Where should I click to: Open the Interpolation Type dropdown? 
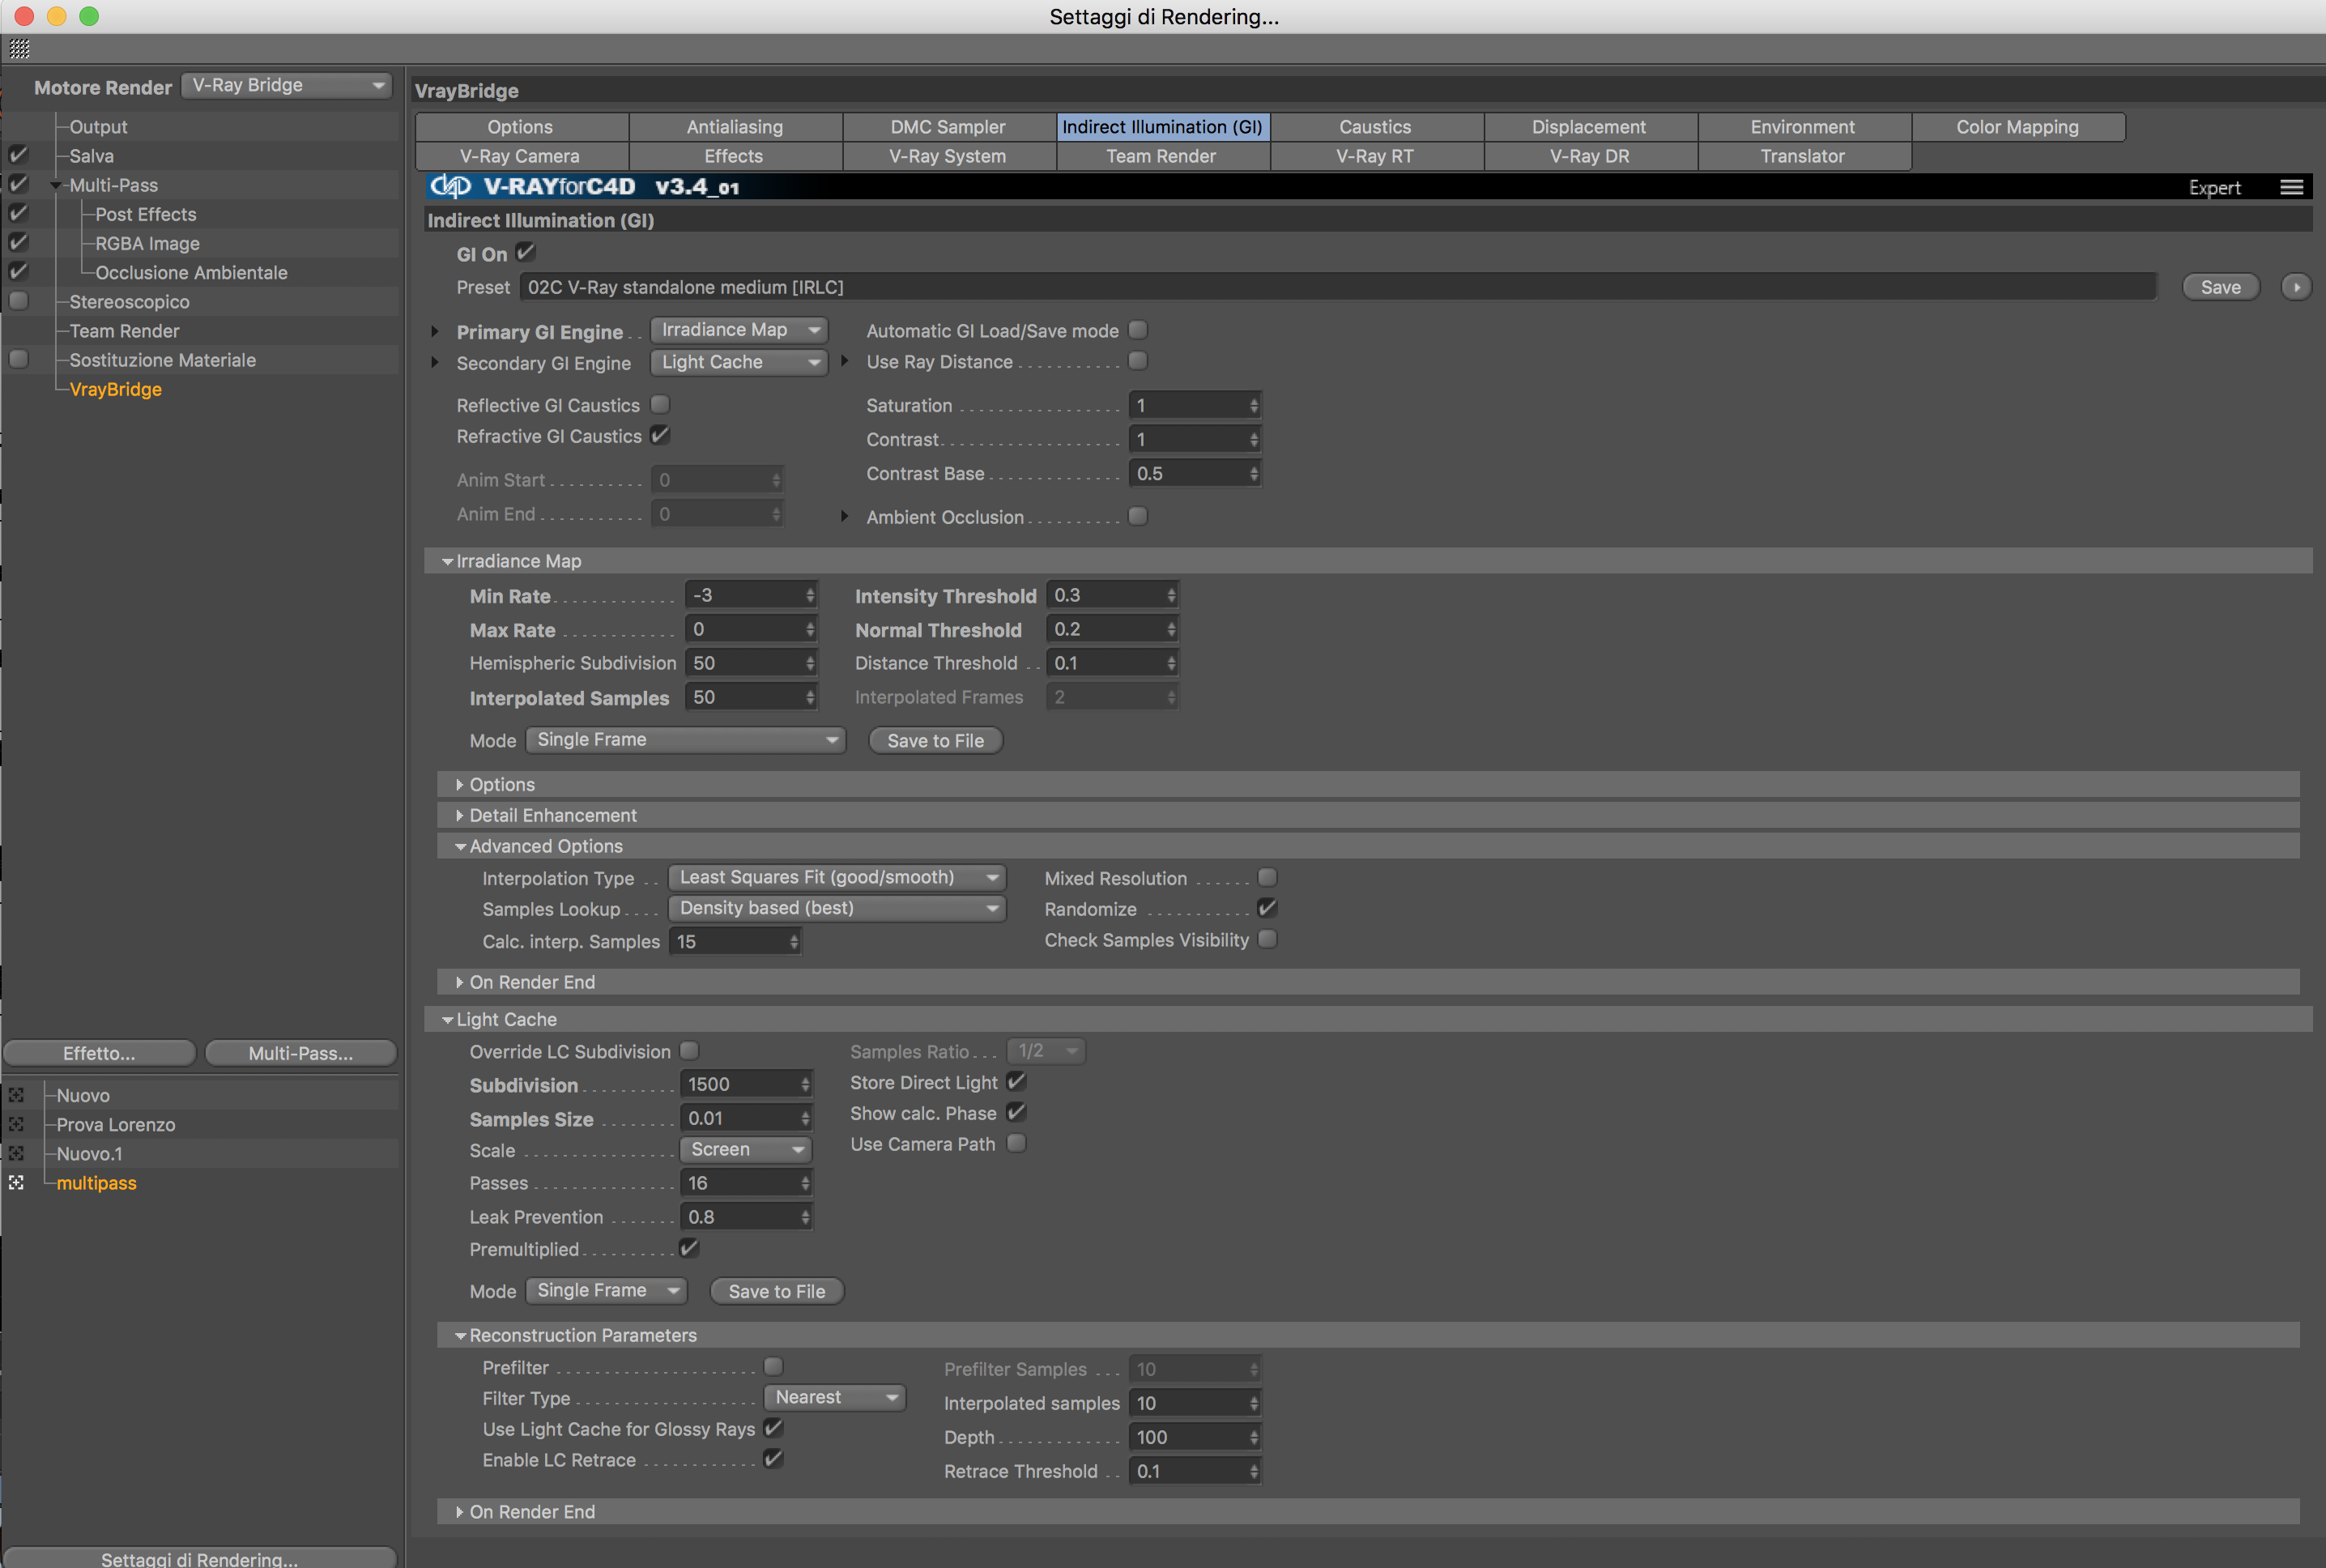pyautogui.click(x=837, y=877)
